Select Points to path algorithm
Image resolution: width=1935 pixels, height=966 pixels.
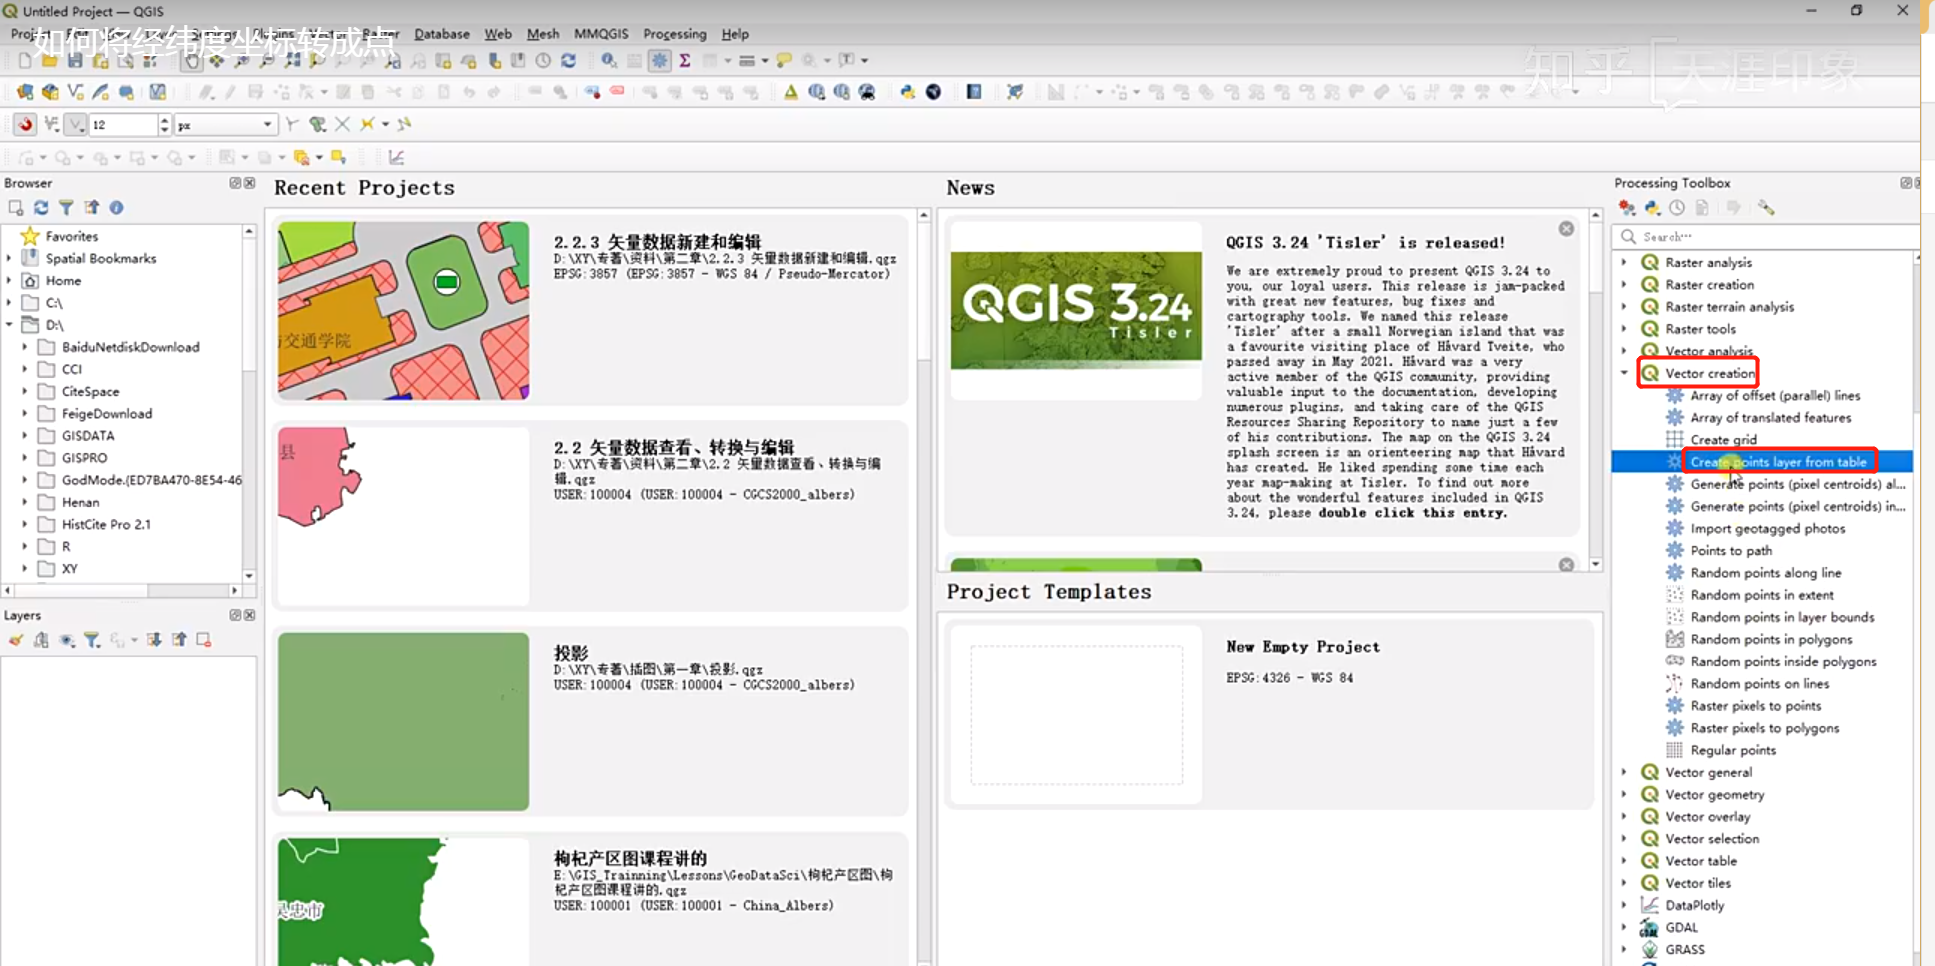[x=1731, y=551]
